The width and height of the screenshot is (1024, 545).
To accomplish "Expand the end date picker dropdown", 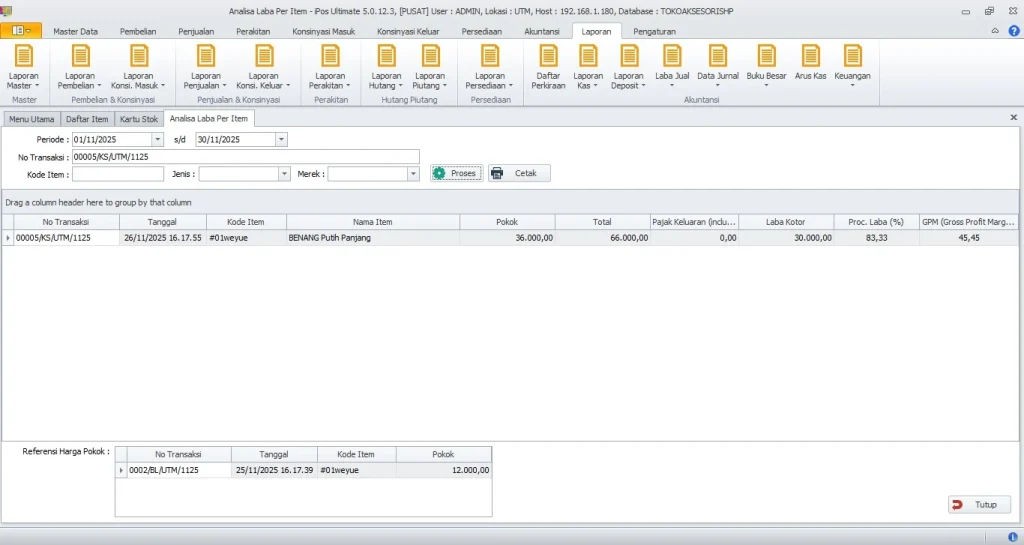I will [281, 140].
